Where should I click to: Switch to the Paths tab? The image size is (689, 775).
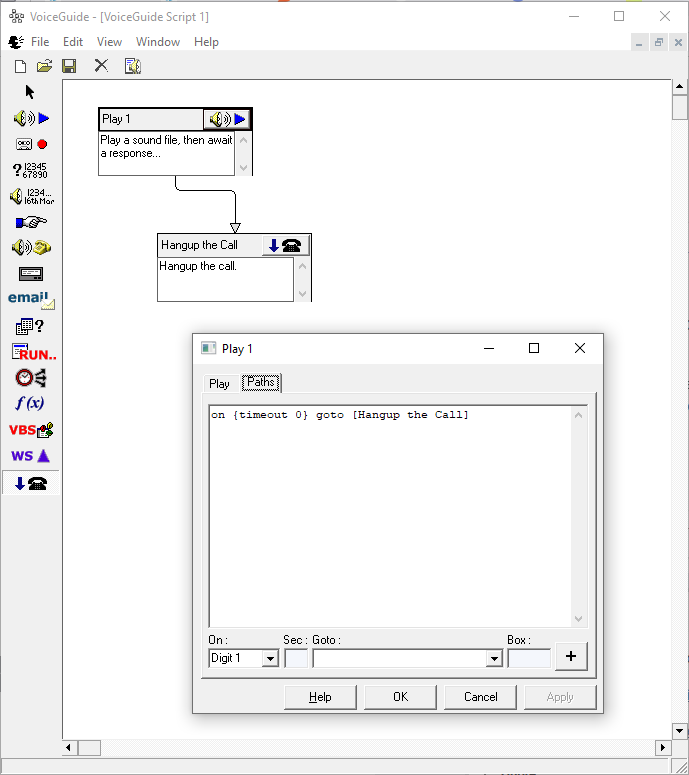(260, 382)
